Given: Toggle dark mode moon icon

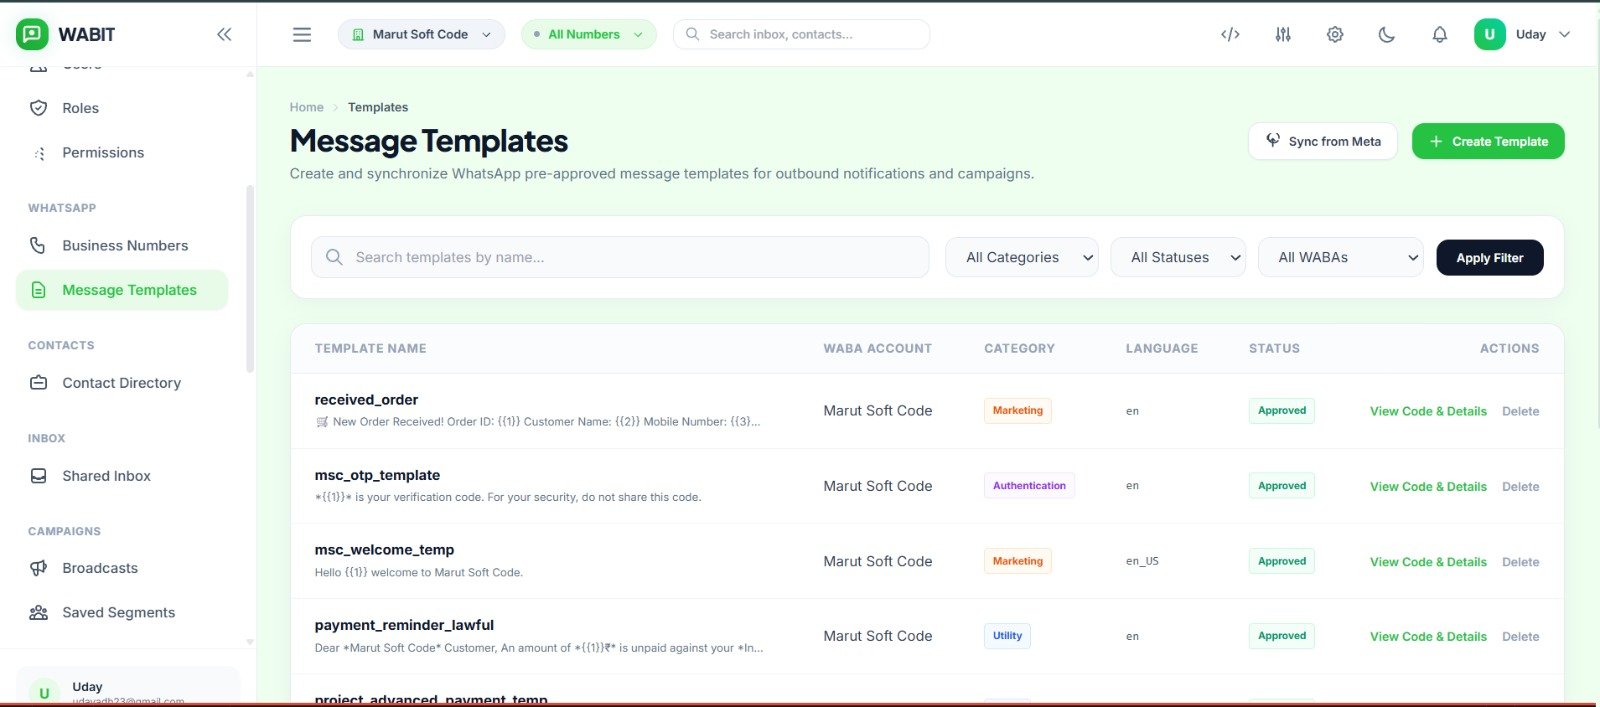Looking at the screenshot, I should point(1387,34).
